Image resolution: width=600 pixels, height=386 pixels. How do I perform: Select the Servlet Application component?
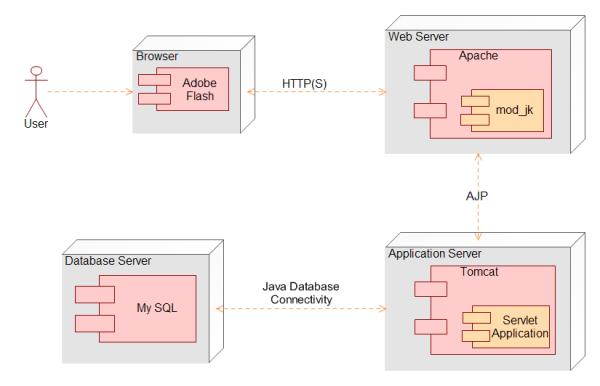click(506, 327)
